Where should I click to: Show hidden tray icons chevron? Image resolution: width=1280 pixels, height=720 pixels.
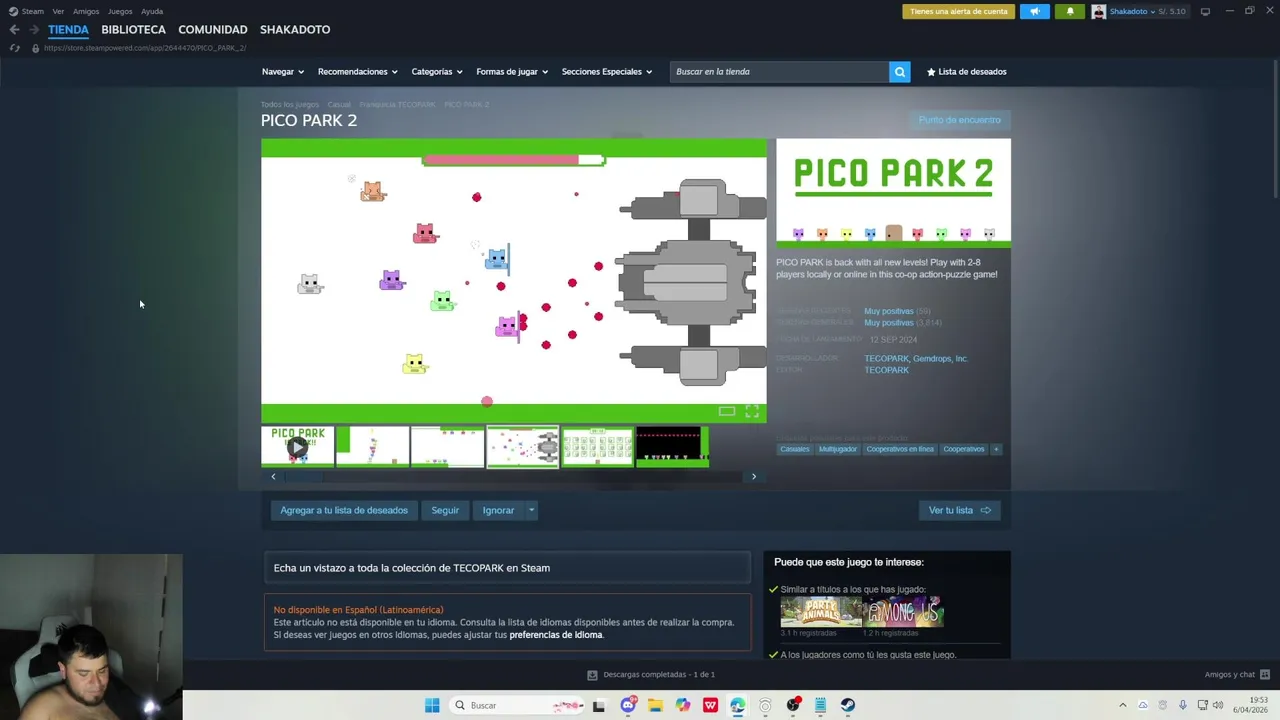(x=1122, y=705)
